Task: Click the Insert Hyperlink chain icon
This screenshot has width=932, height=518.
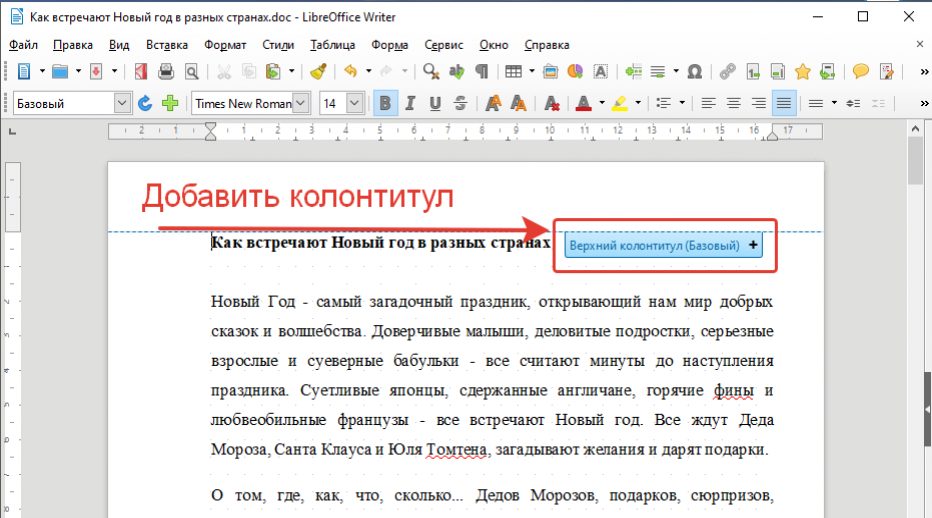Action: click(727, 71)
